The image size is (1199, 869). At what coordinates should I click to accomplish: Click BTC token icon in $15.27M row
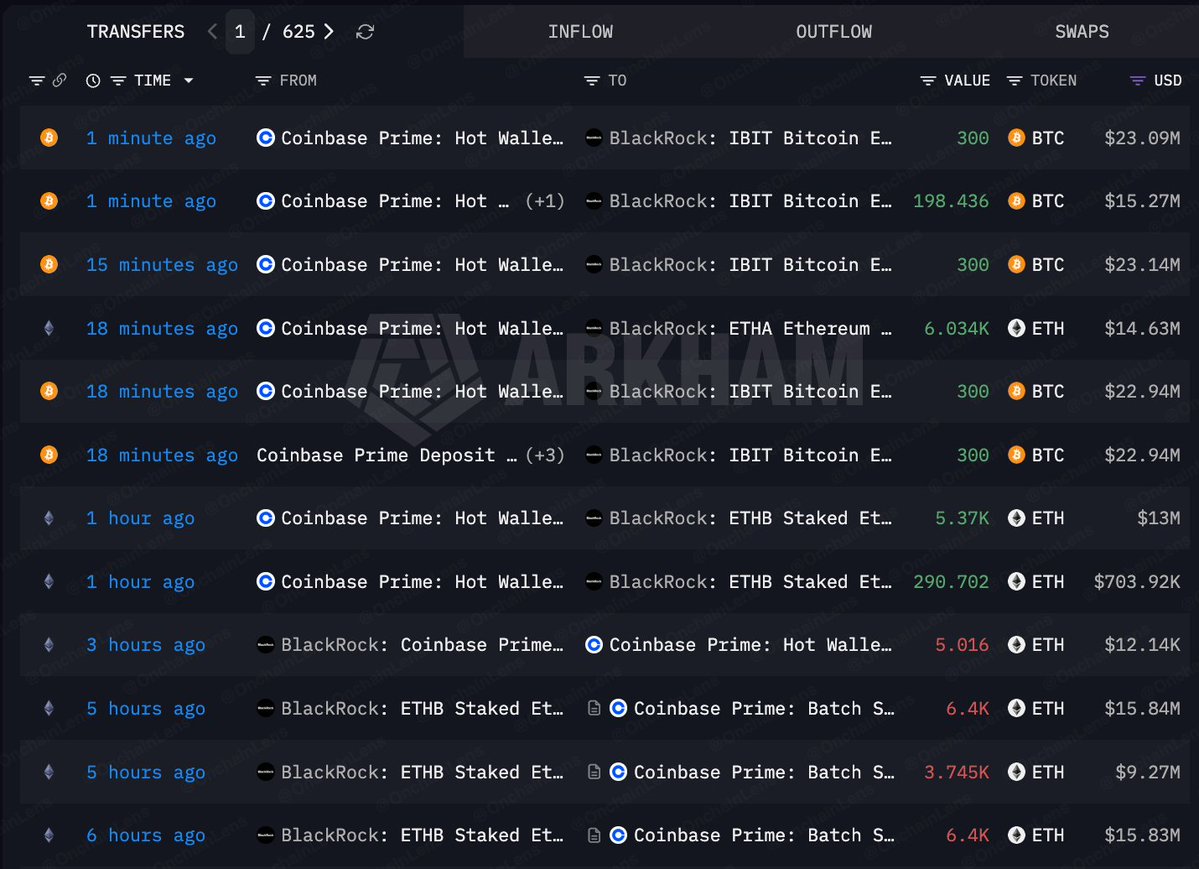pyautogui.click(x=1016, y=201)
